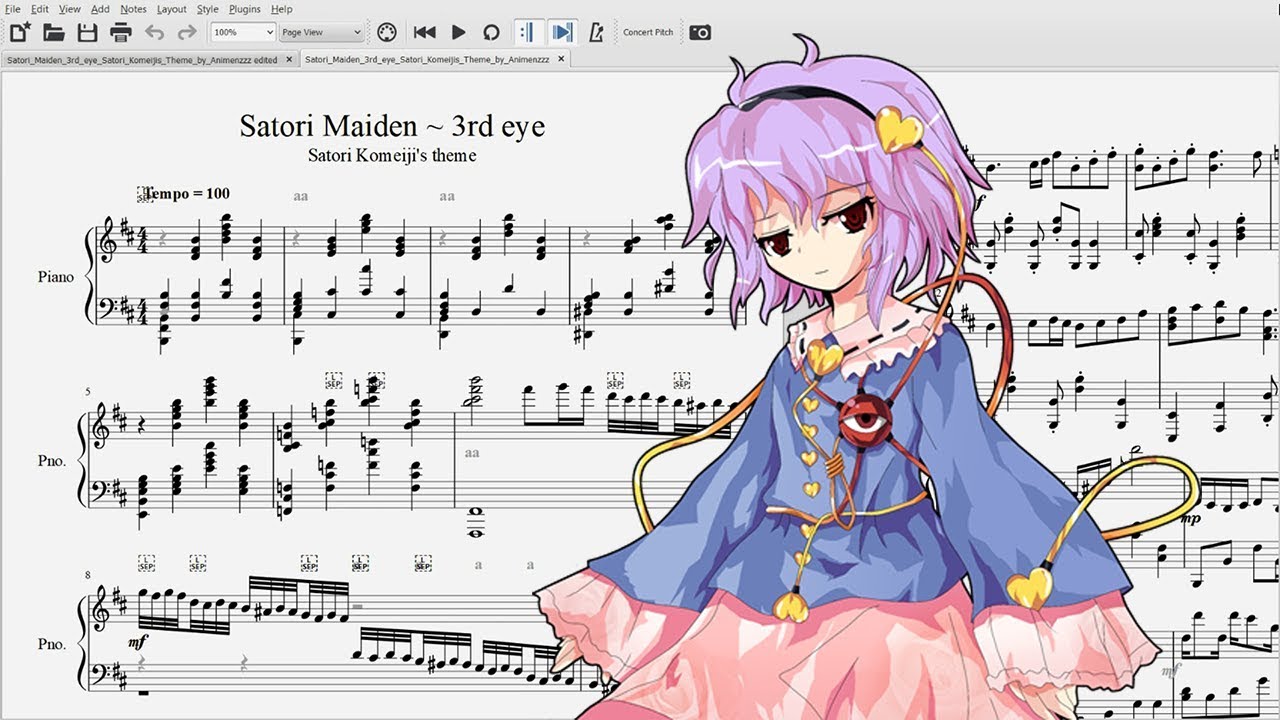Select measure number 5
Image resolution: width=1280 pixels, height=720 pixels.
click(88, 391)
